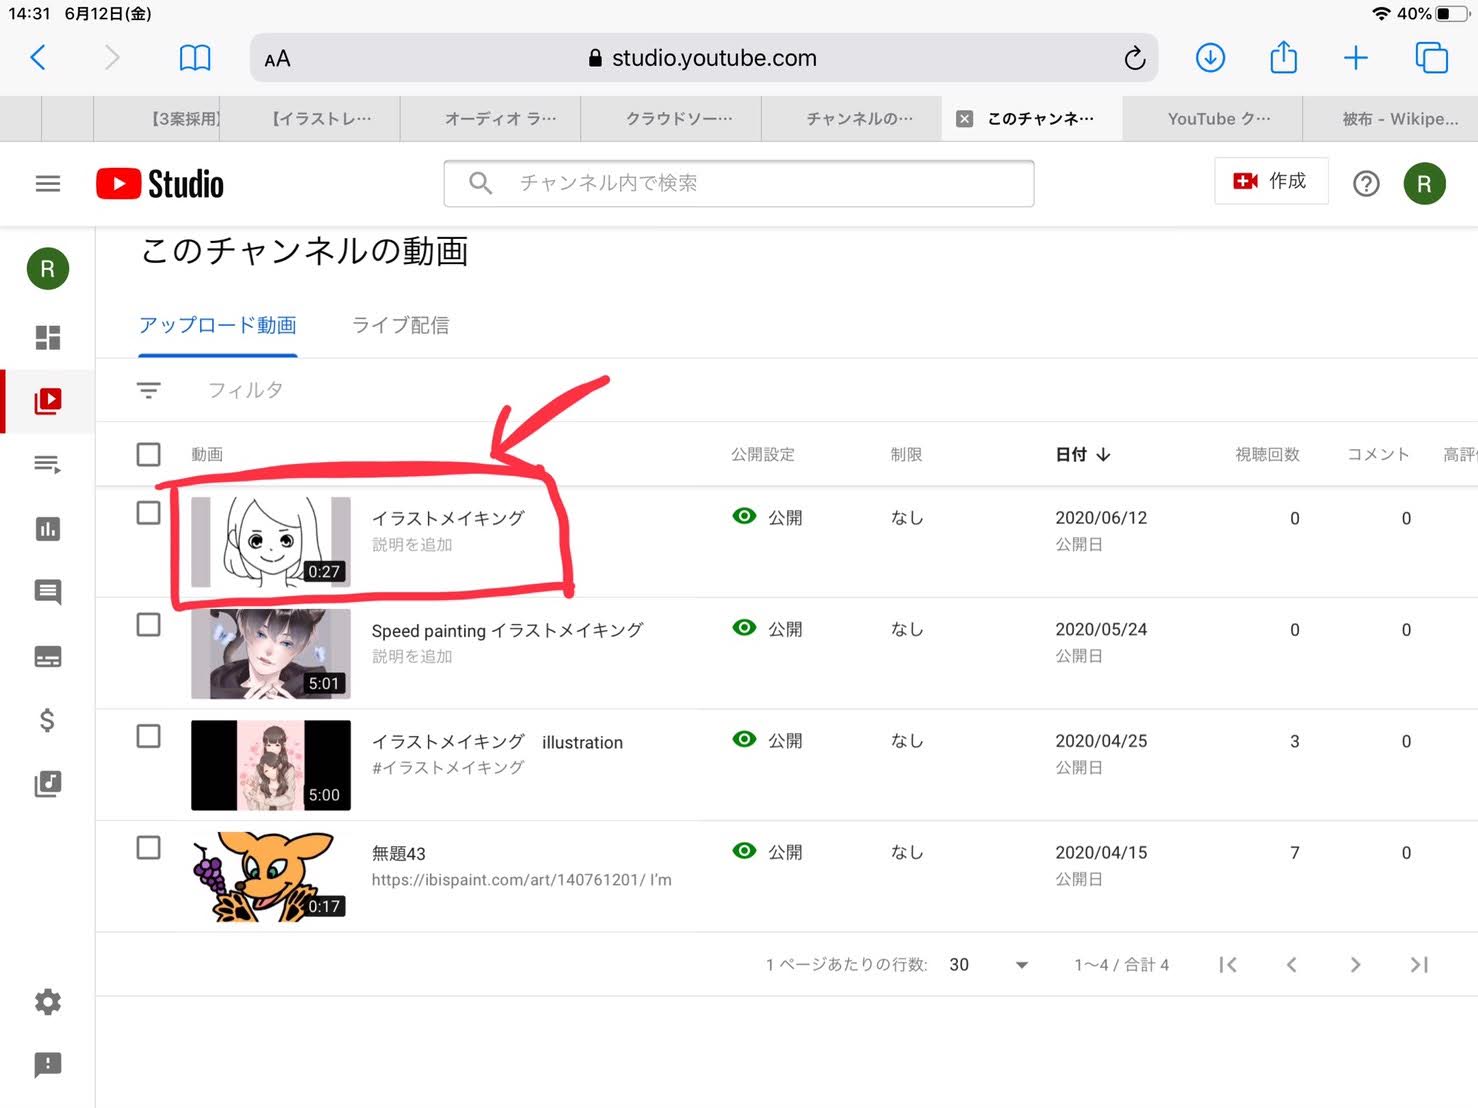The height and width of the screenshot is (1108, 1478).
Task: Switch to YouTube browser tab
Action: pyautogui.click(x=1217, y=119)
